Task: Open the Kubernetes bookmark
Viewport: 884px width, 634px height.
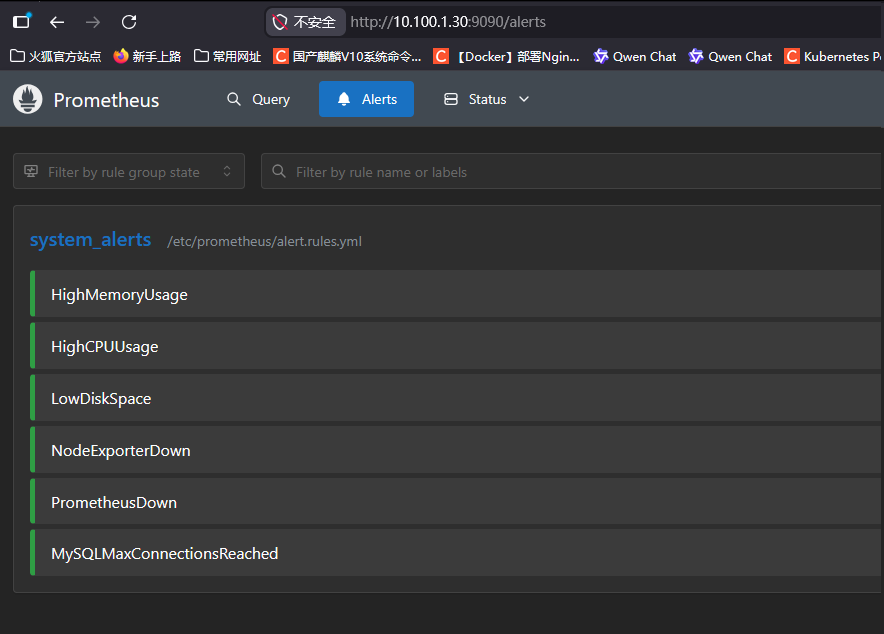Action: (x=833, y=56)
